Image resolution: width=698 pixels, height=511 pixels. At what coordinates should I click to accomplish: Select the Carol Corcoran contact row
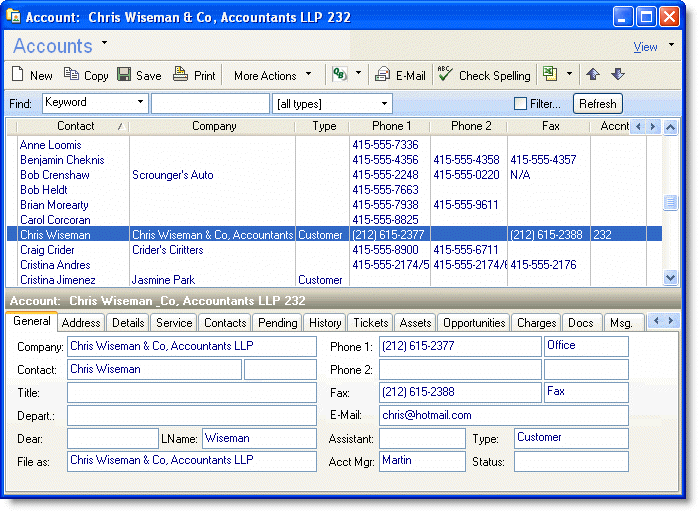click(x=55, y=220)
